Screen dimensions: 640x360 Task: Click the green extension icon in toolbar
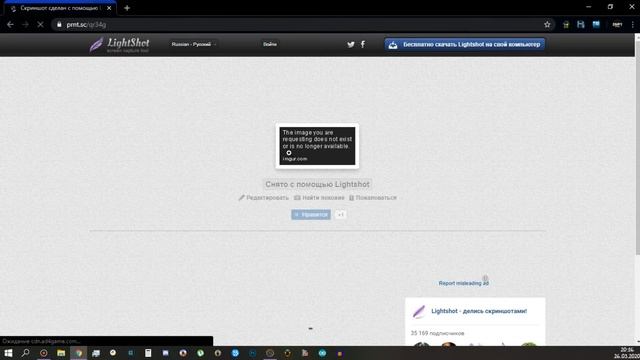[x=566, y=24]
